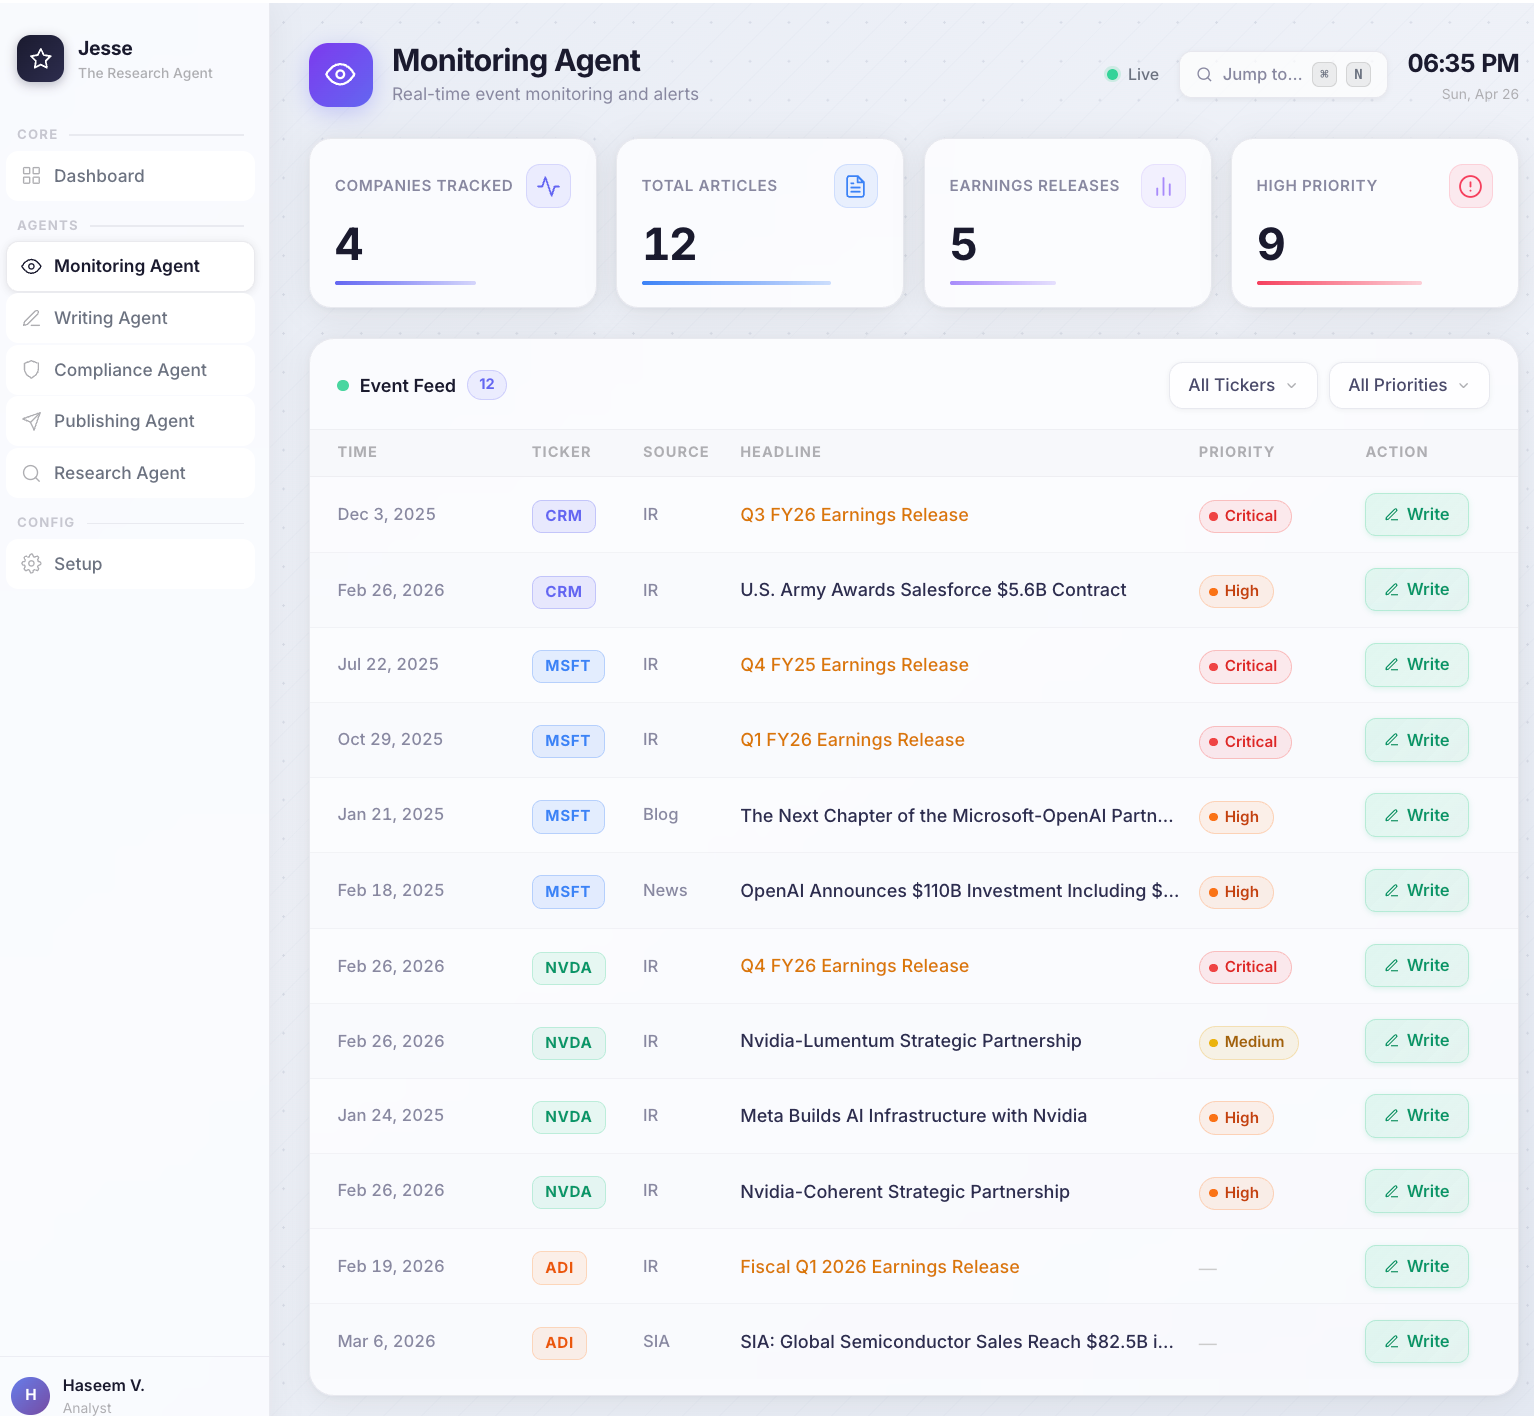Viewport: 1534px width, 1416px height.
Task: Click the pulse icon on Companies Tracked
Action: coord(548,186)
